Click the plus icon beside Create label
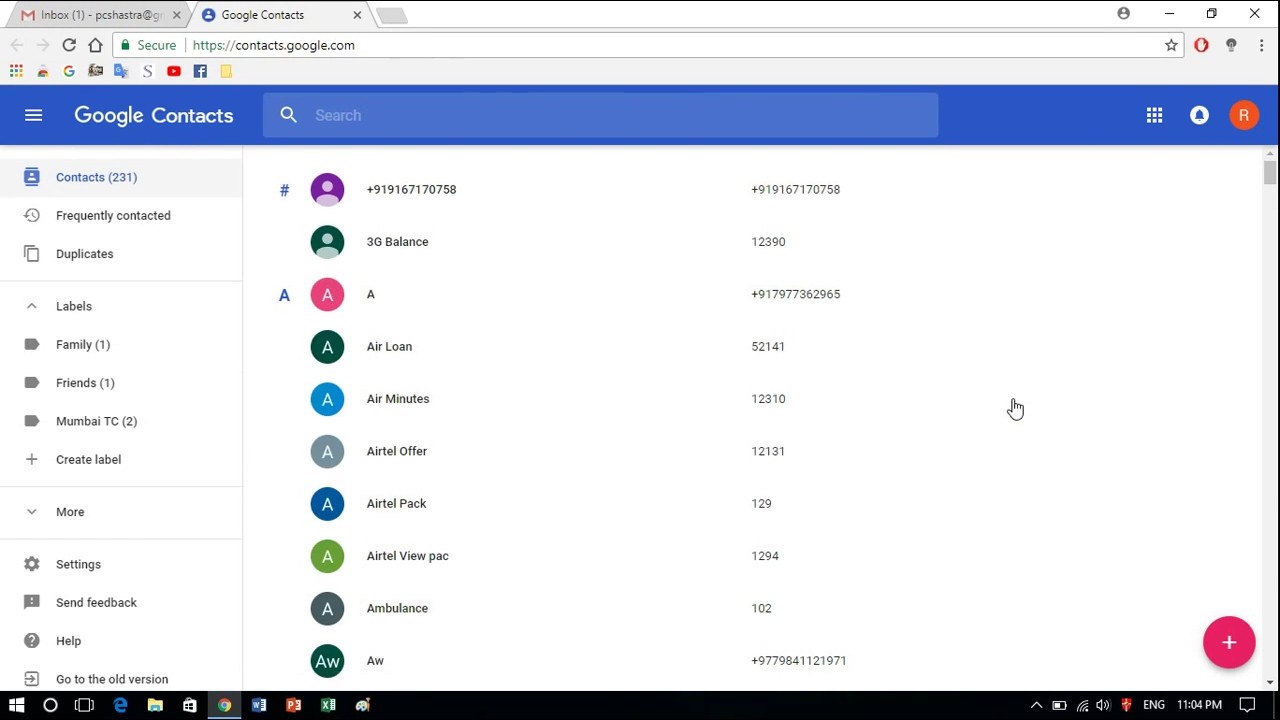This screenshot has height=720, width=1280. pos(32,459)
